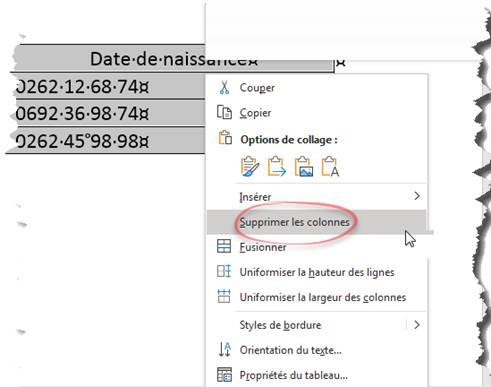Click the scissors Couper icon
This screenshot has height=387, width=491.
(224, 88)
